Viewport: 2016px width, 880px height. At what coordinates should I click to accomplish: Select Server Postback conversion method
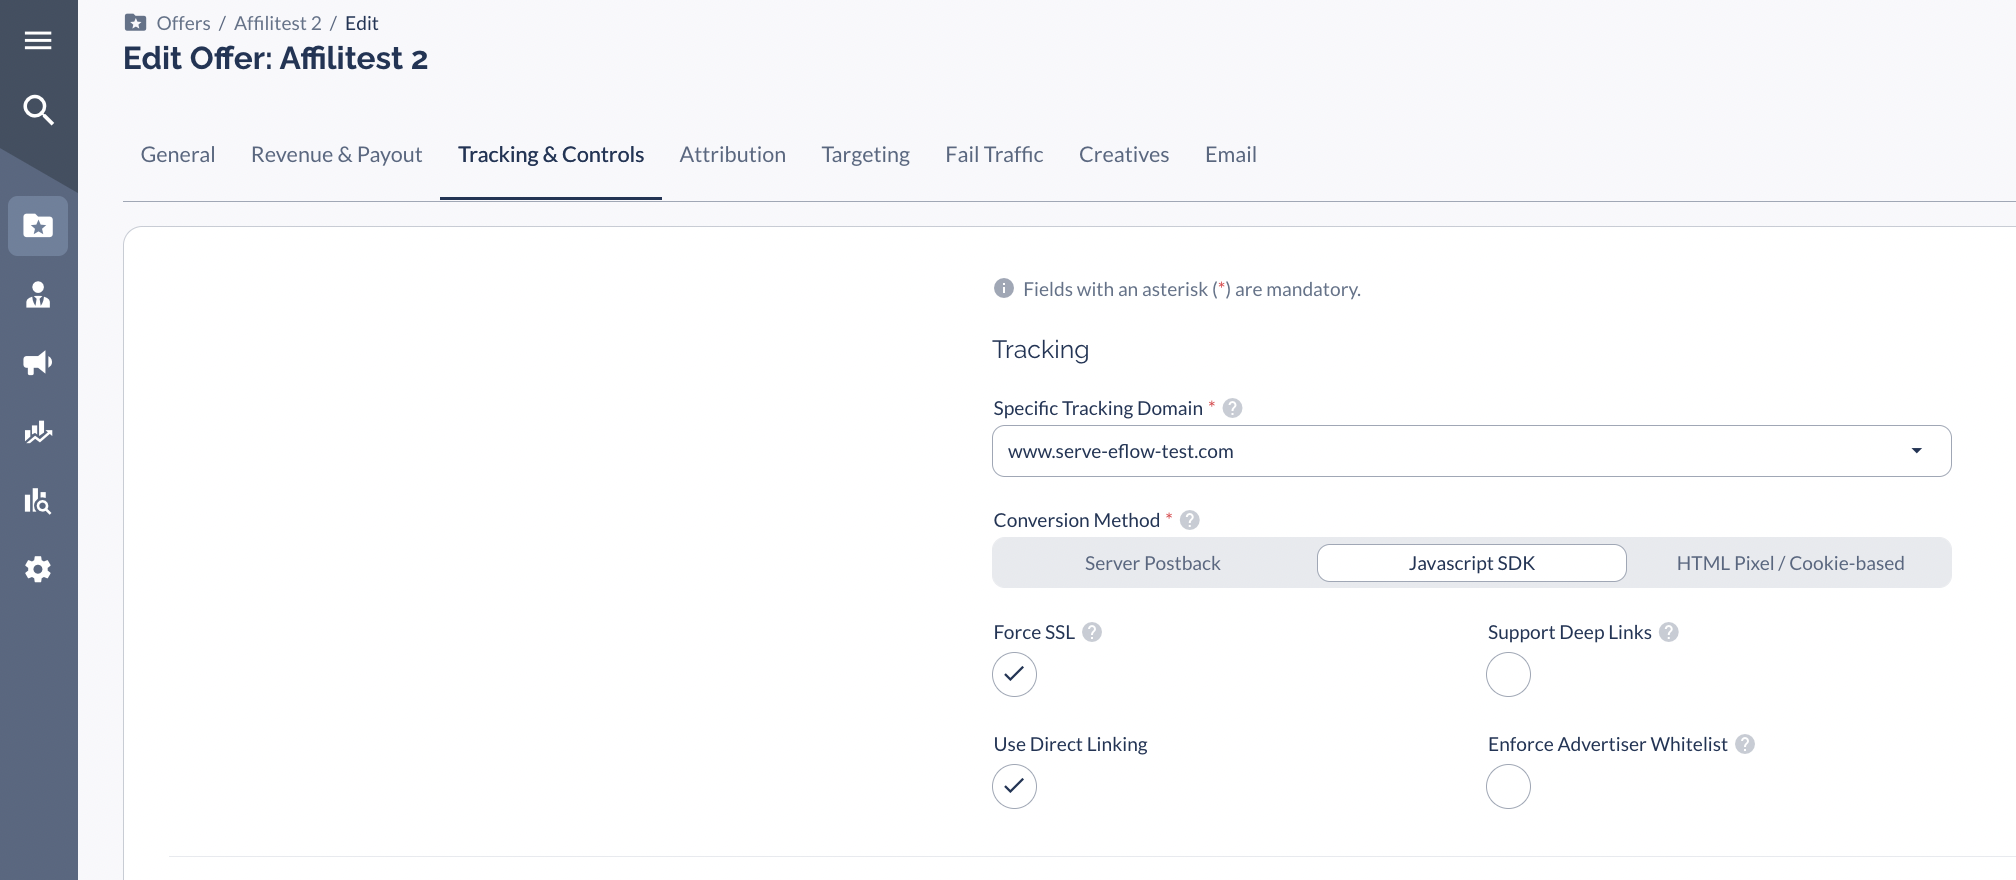click(1153, 563)
